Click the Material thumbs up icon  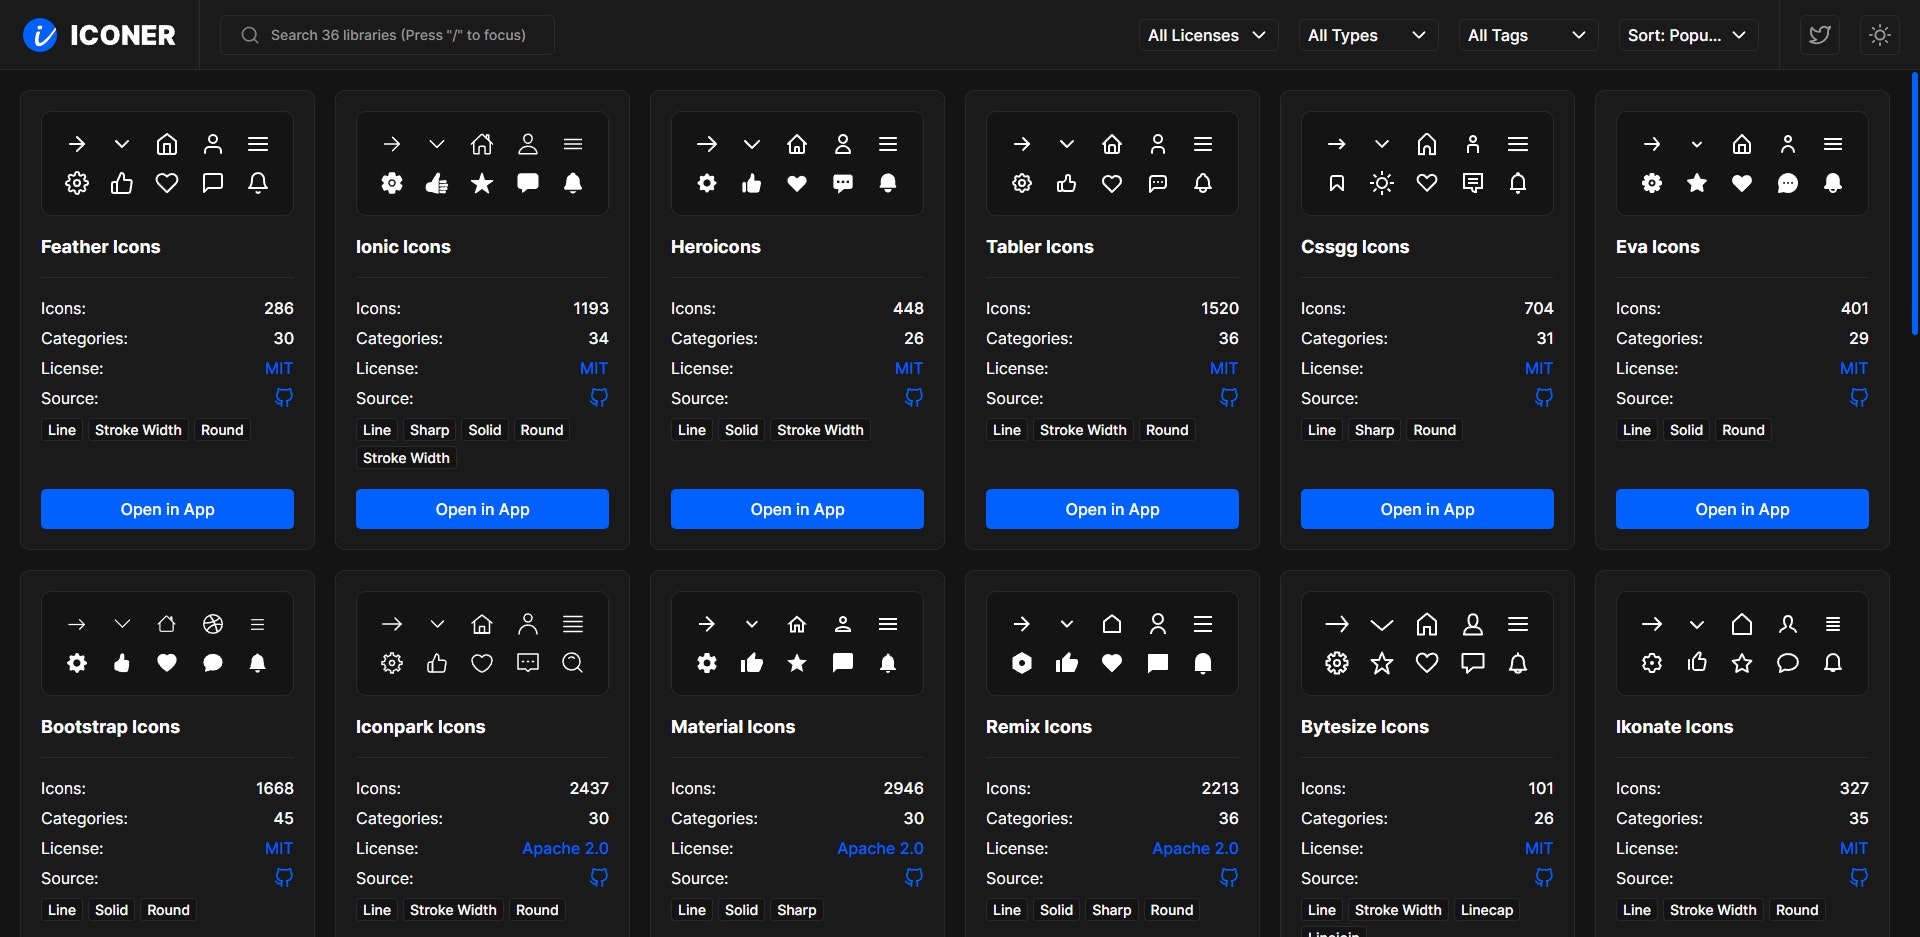752,663
